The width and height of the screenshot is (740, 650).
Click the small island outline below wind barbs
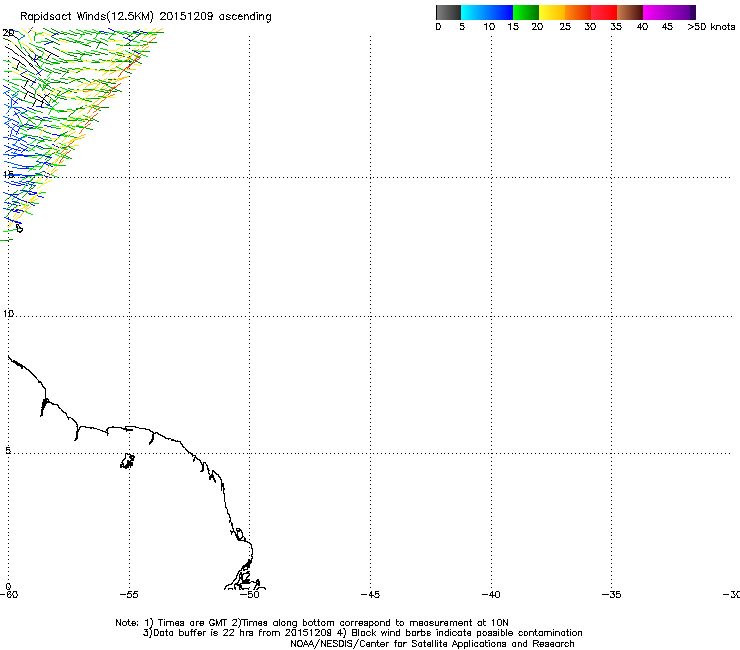[x=19, y=228]
